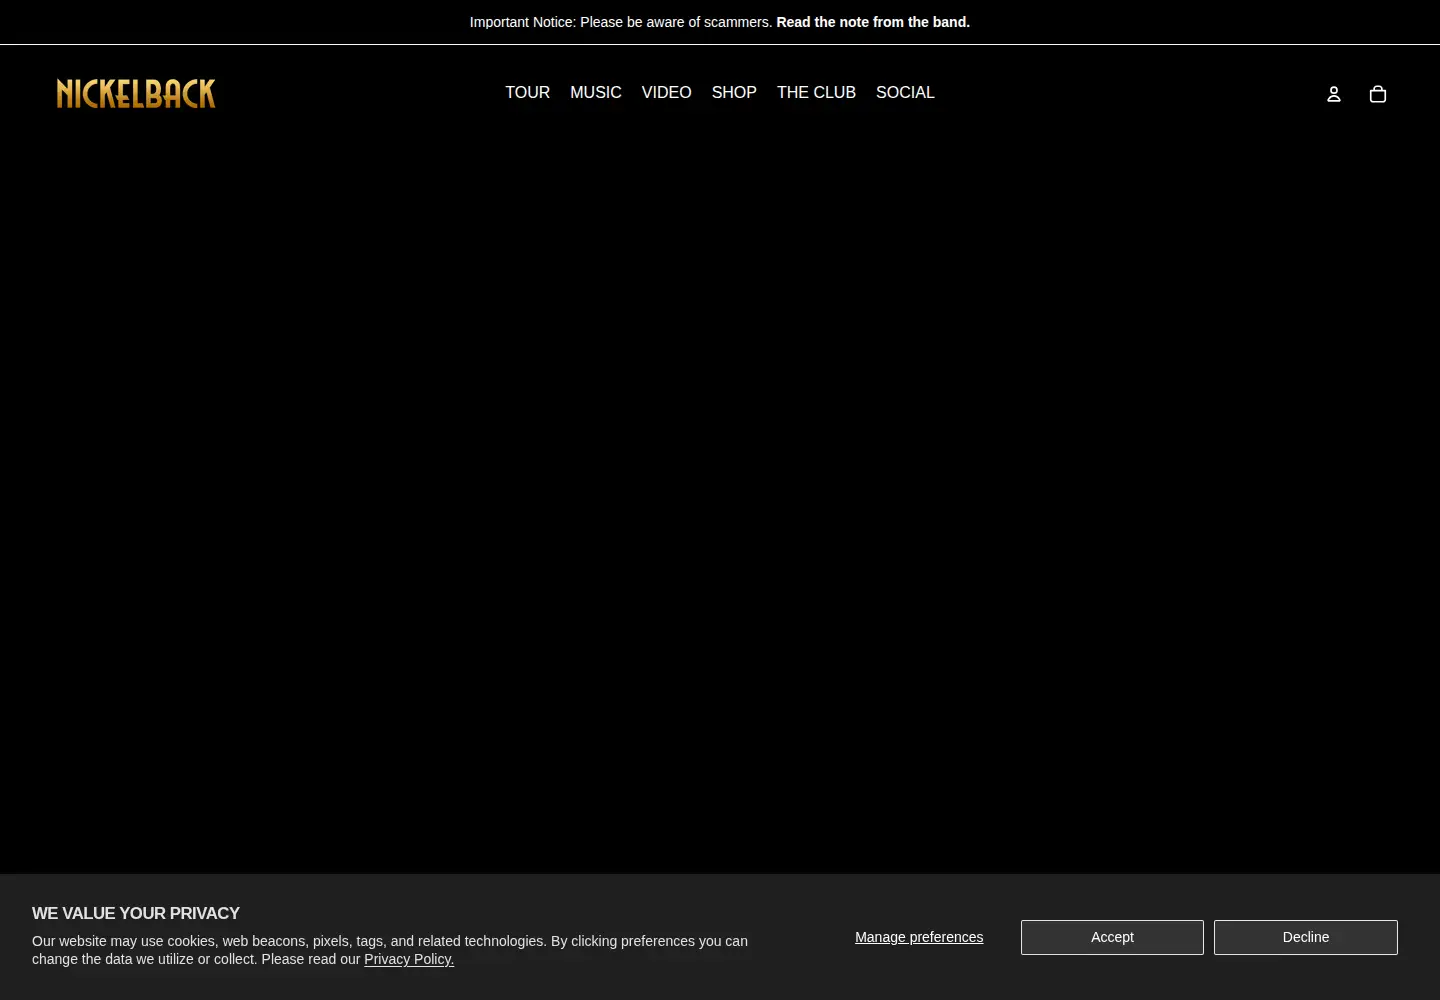Image resolution: width=1440 pixels, height=1000 pixels.
Task: Accept the cookie privacy notice
Action: [1112, 937]
